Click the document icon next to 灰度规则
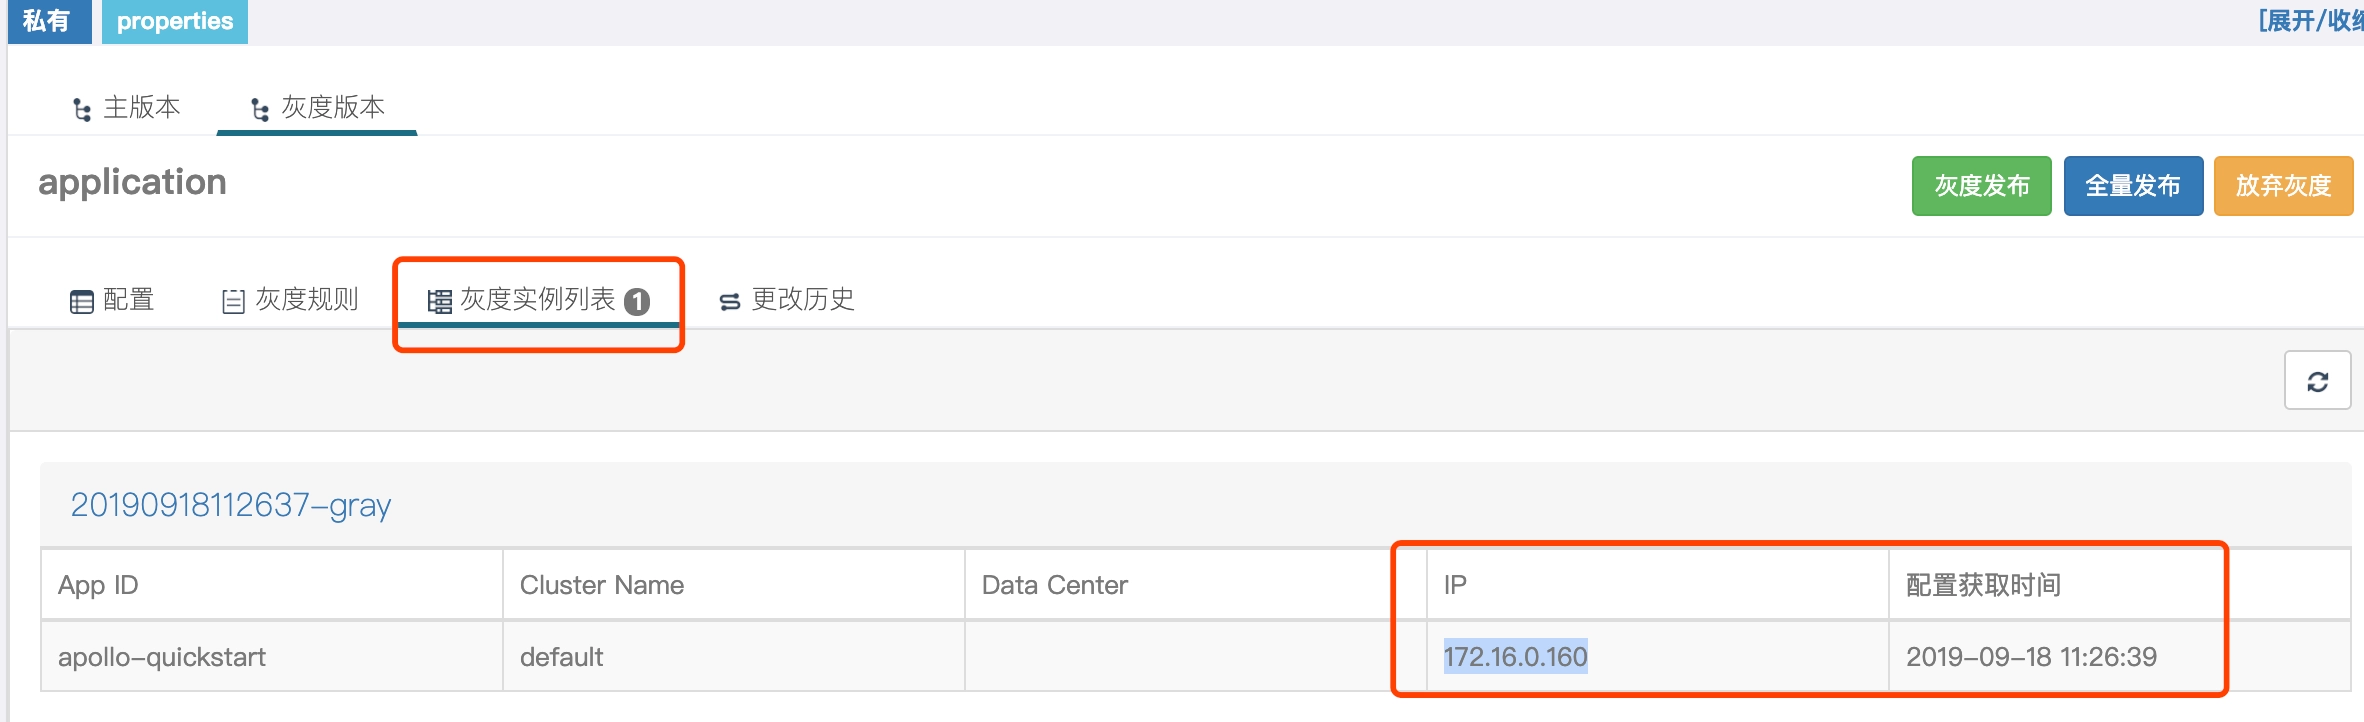2364x722 pixels. click(233, 301)
